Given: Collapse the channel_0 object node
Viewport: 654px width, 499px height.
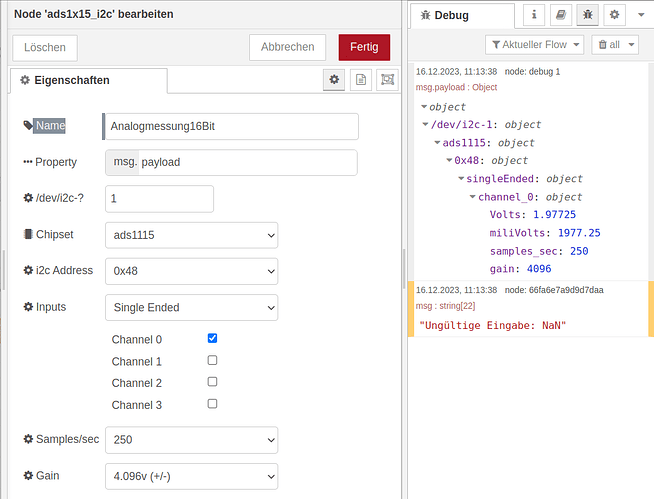Looking at the screenshot, I should [473, 197].
